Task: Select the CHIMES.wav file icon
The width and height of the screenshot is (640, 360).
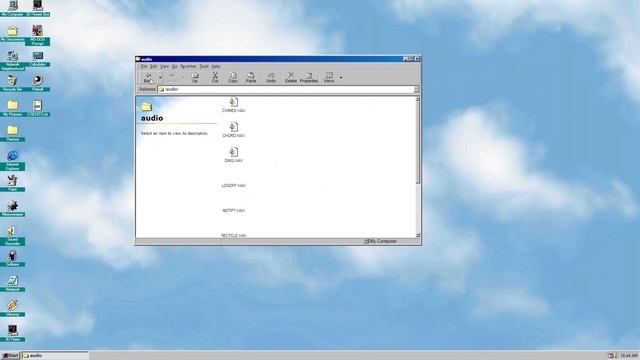Action: 233,102
